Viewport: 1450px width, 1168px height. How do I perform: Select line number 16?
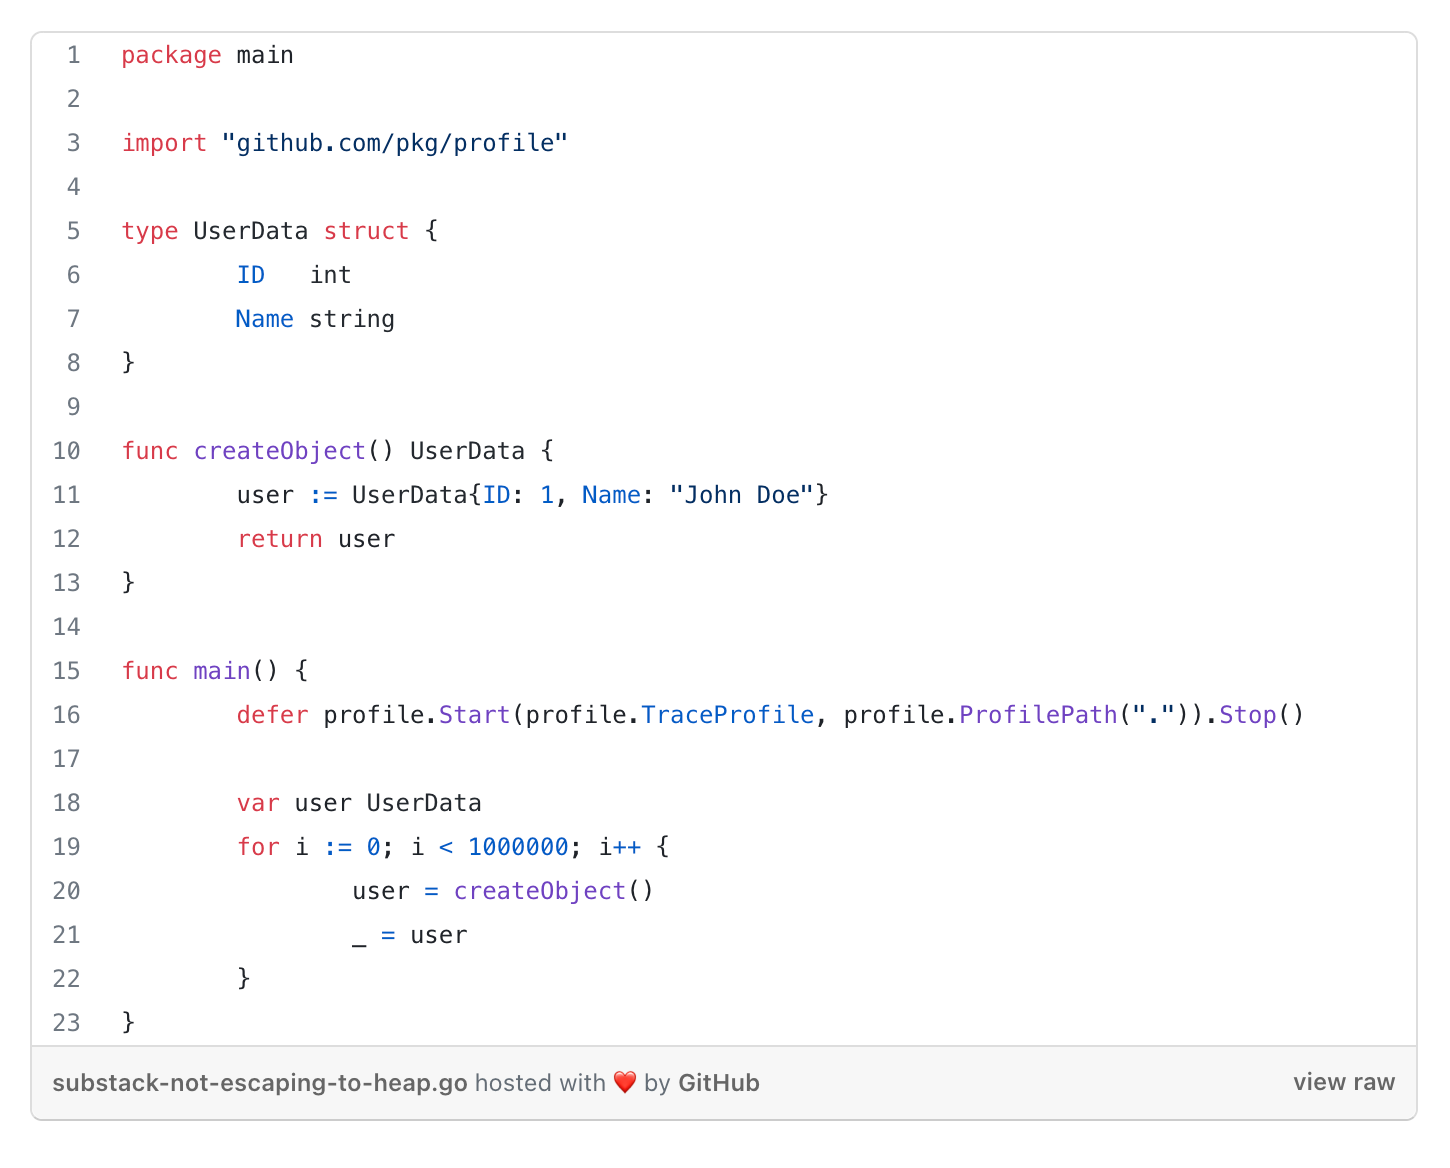(67, 715)
